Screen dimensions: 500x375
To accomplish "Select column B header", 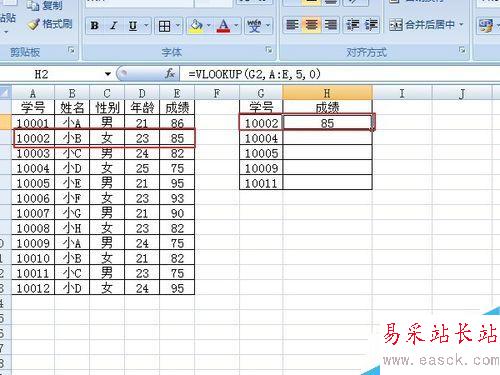I will [72, 93].
